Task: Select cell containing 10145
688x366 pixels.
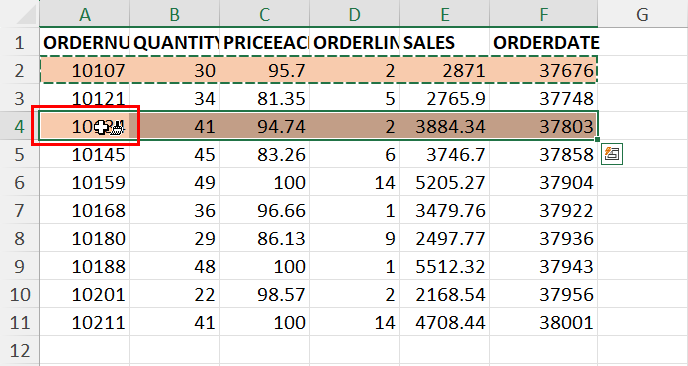Action: pyautogui.click(x=85, y=154)
